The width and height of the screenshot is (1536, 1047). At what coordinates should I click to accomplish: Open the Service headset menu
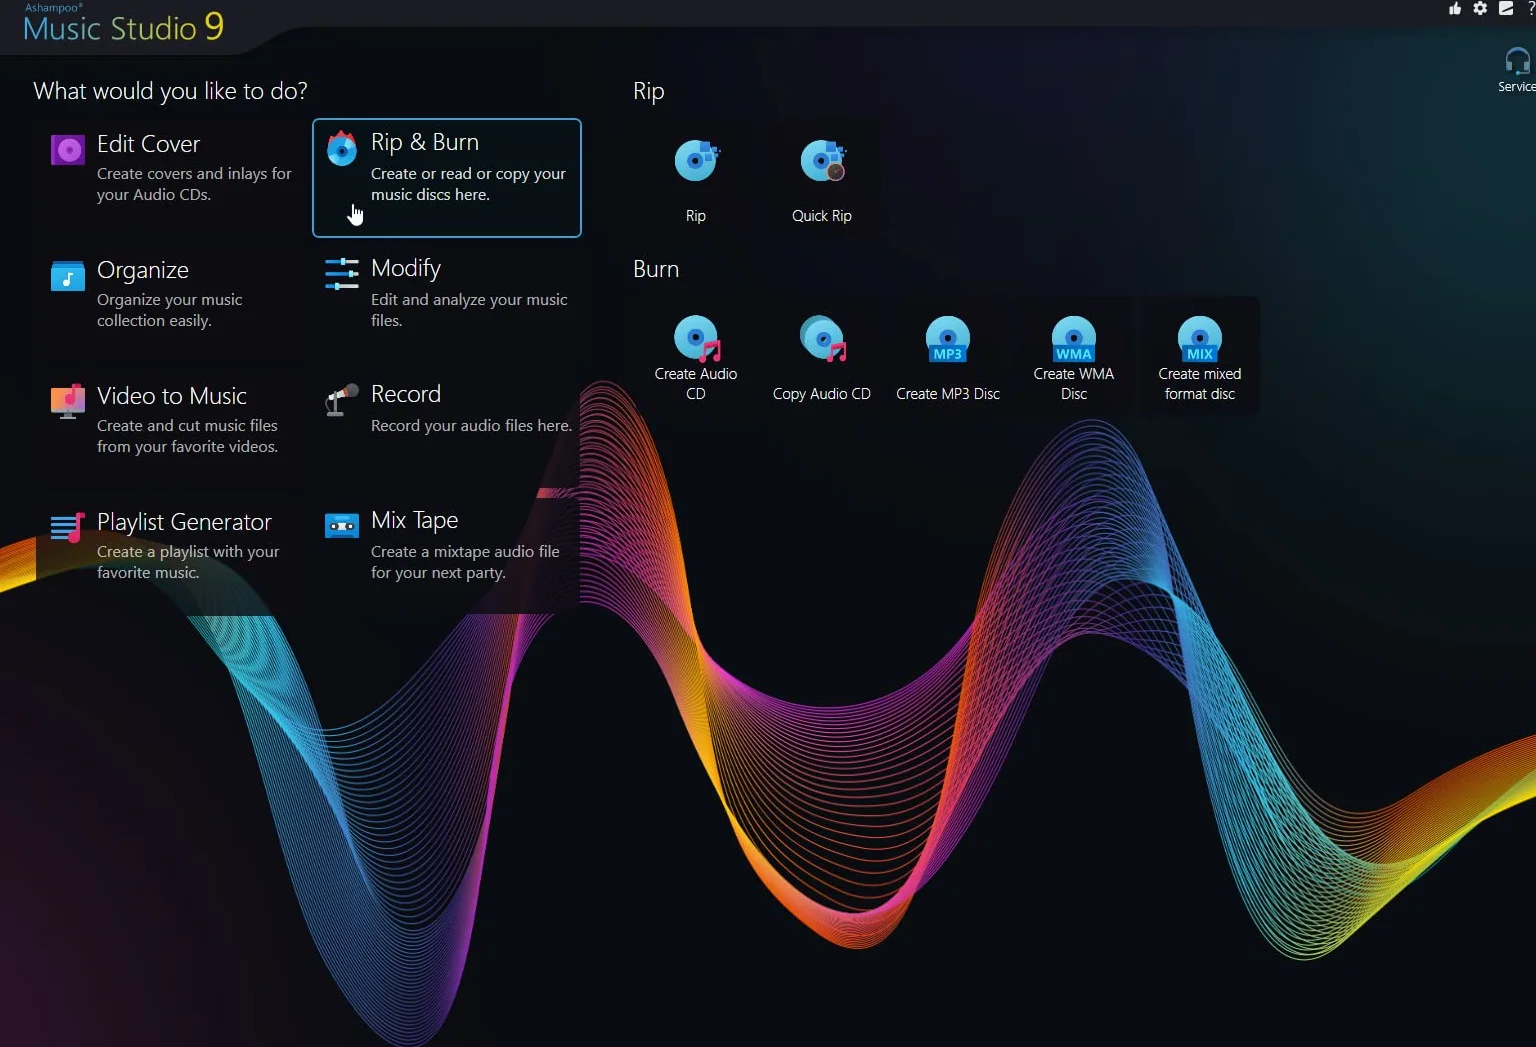1517,70
